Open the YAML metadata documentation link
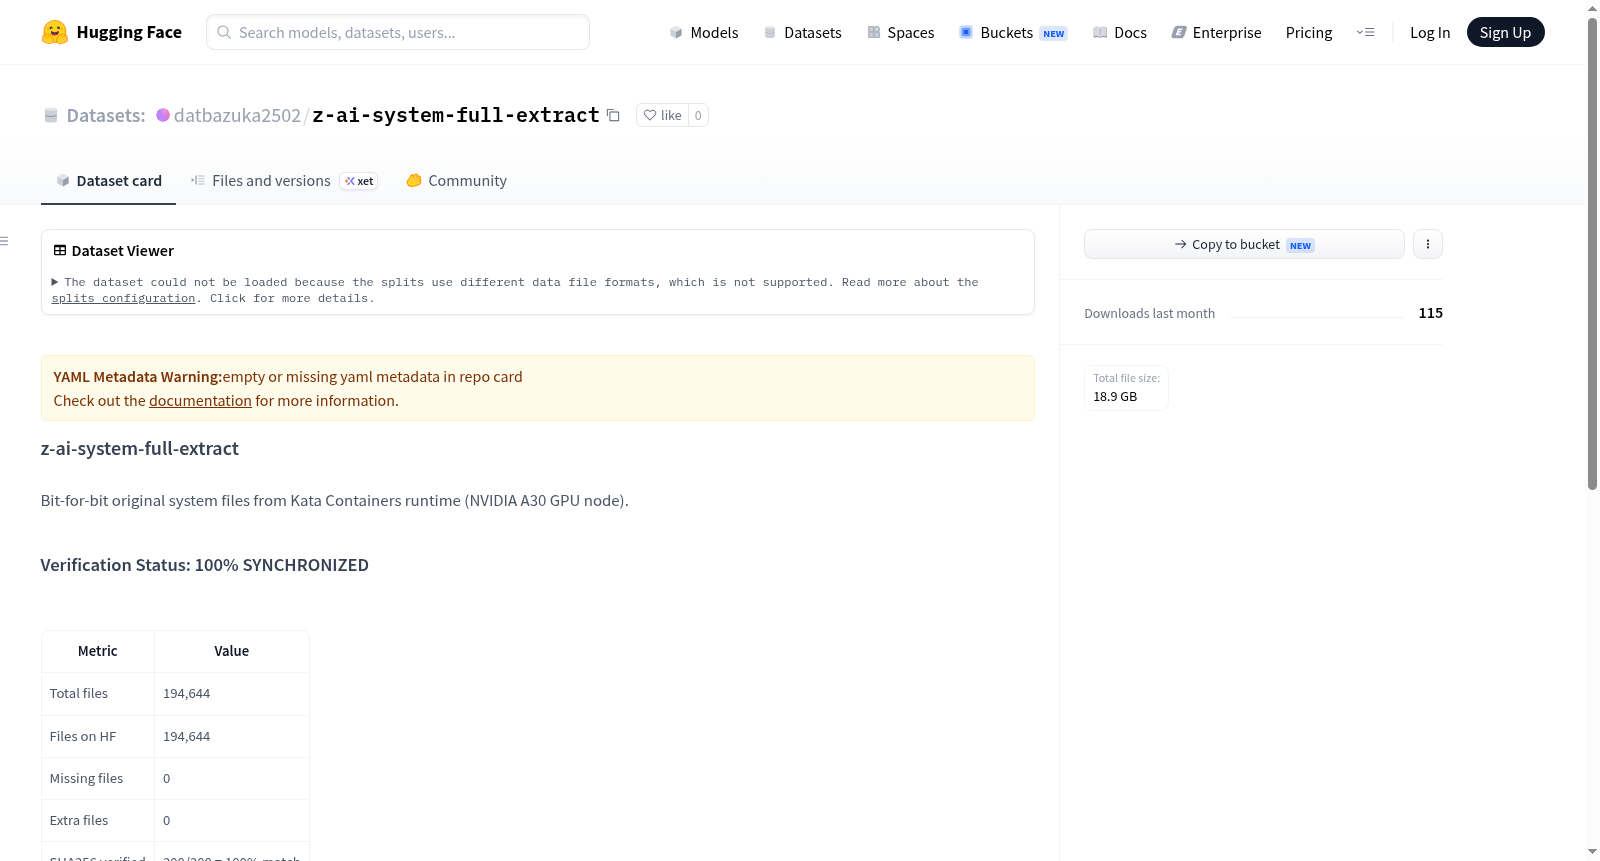Screen dimensions: 1600x861 [x=200, y=401]
